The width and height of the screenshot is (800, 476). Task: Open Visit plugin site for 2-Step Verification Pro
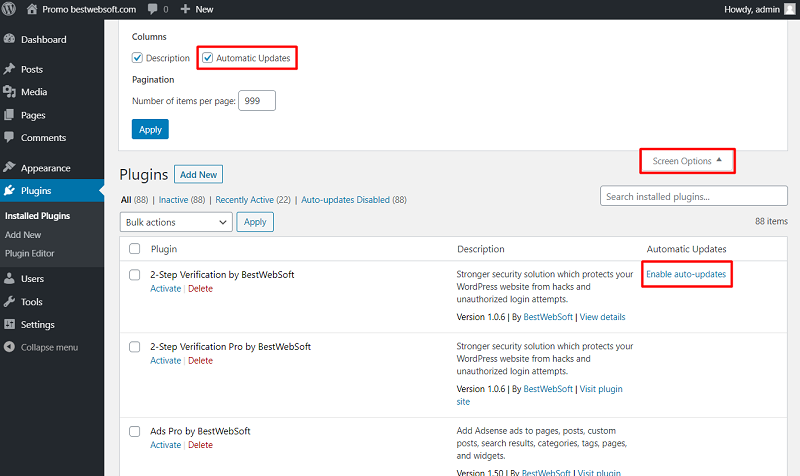click(601, 389)
